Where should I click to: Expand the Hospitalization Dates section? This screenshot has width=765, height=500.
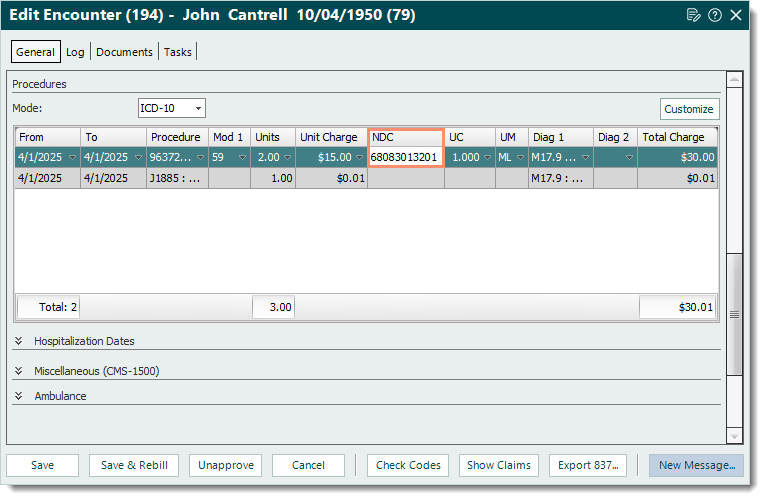coord(20,341)
